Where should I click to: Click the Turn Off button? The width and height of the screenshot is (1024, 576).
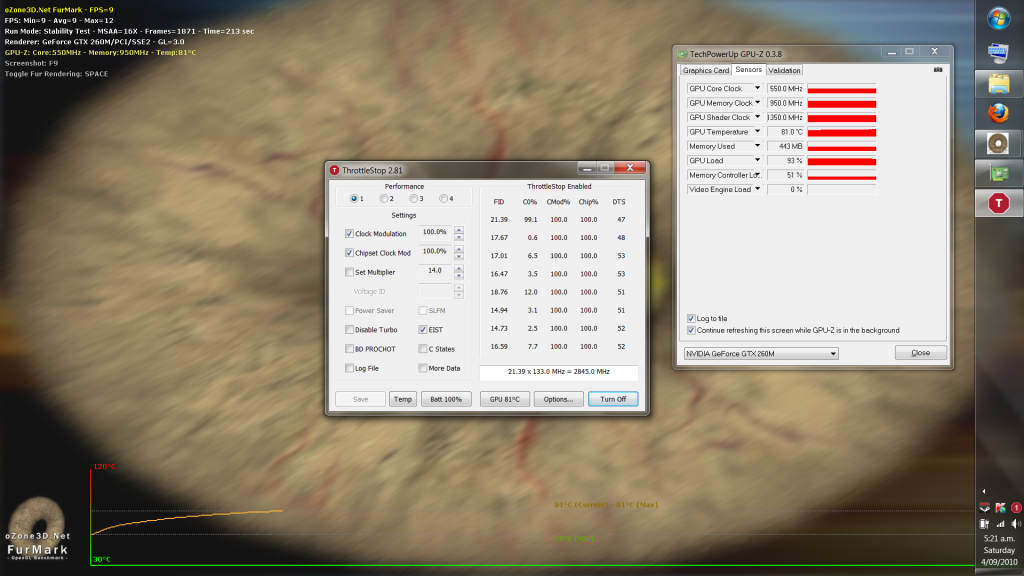(613, 399)
